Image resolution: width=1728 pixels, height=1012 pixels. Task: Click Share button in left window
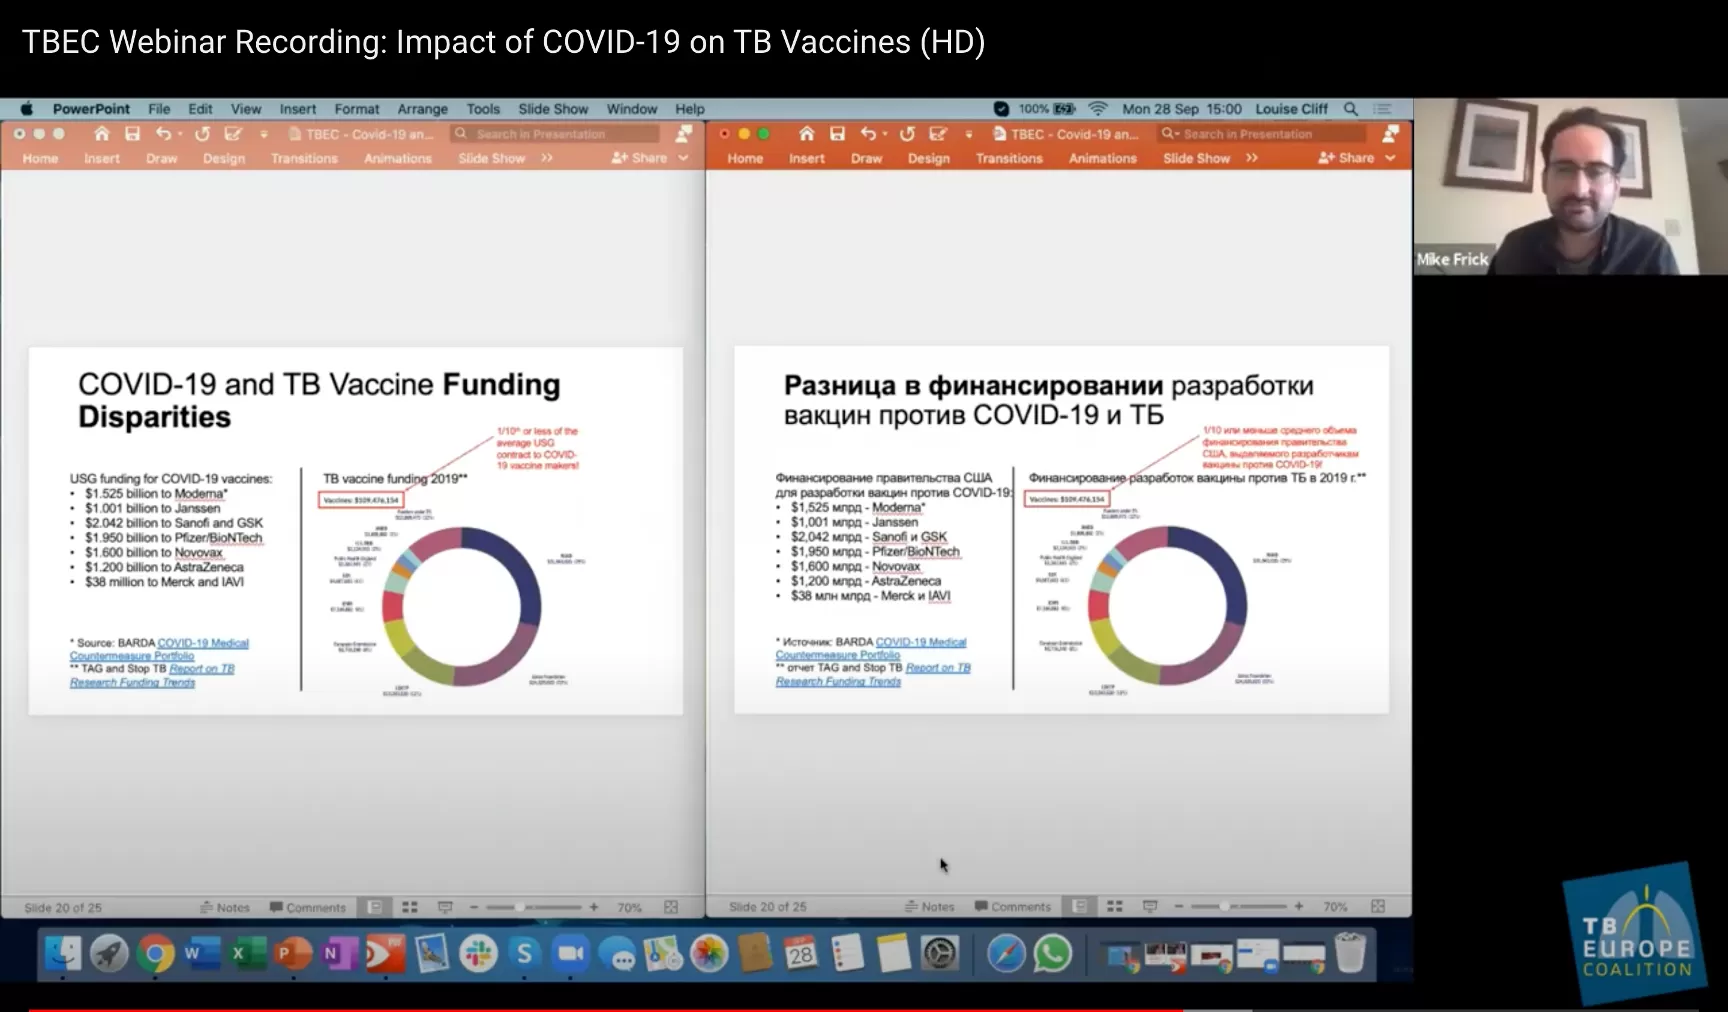(640, 158)
